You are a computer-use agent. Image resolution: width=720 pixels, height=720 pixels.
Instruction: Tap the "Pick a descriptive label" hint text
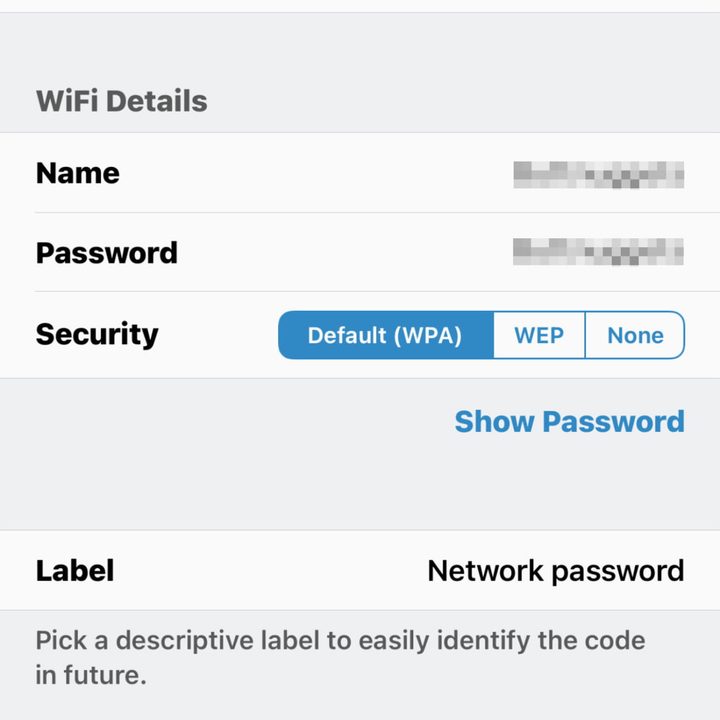click(340, 640)
